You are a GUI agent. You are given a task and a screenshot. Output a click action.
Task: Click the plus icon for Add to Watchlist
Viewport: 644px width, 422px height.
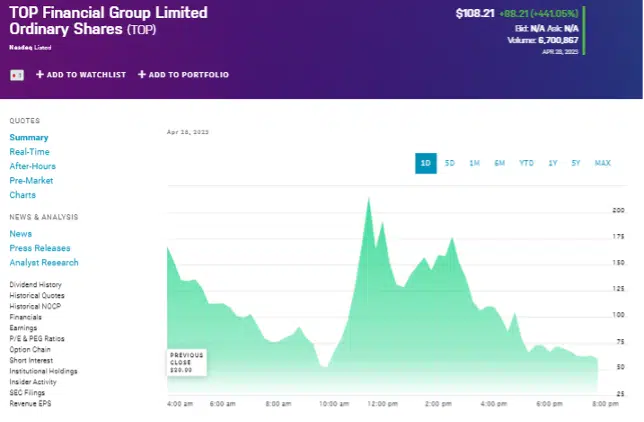pyautogui.click(x=40, y=74)
